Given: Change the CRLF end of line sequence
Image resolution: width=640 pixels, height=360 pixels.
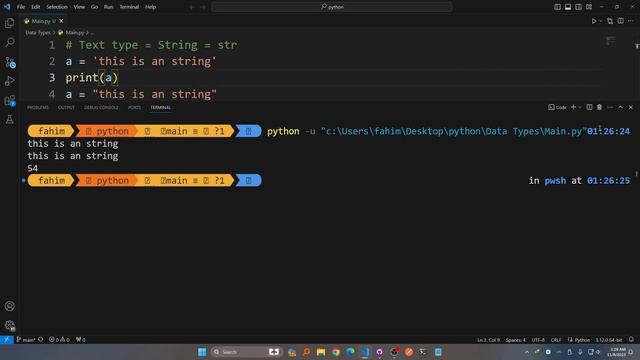Looking at the screenshot, I should (x=556, y=340).
